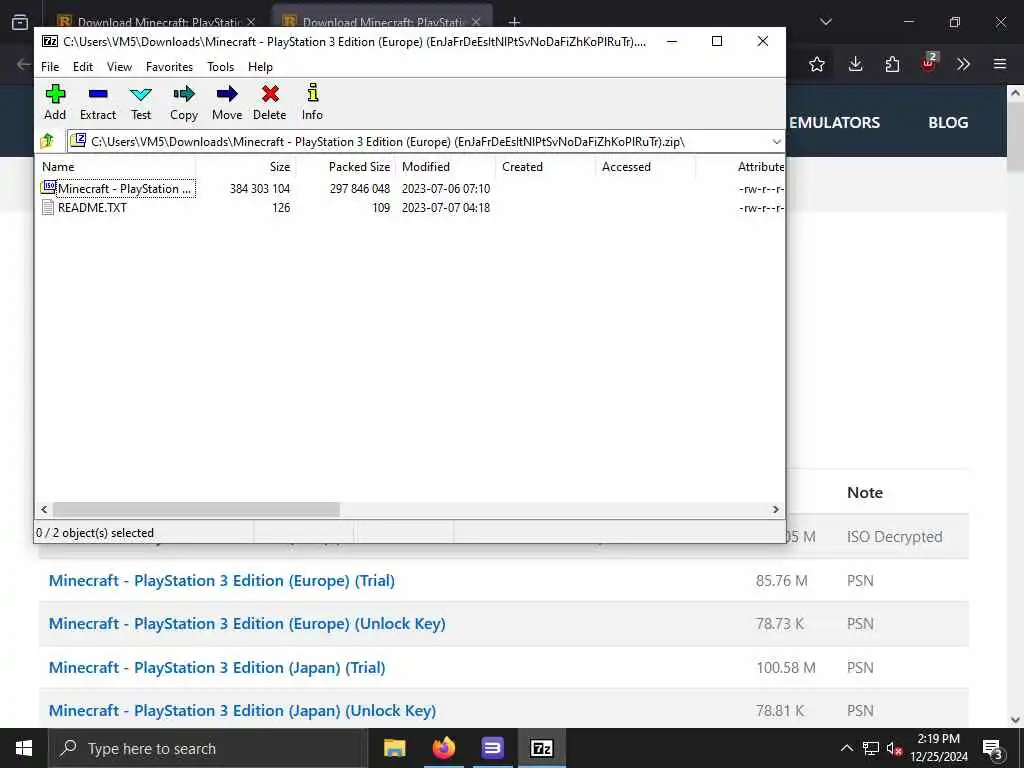Click the Move toolbar icon

click(227, 94)
